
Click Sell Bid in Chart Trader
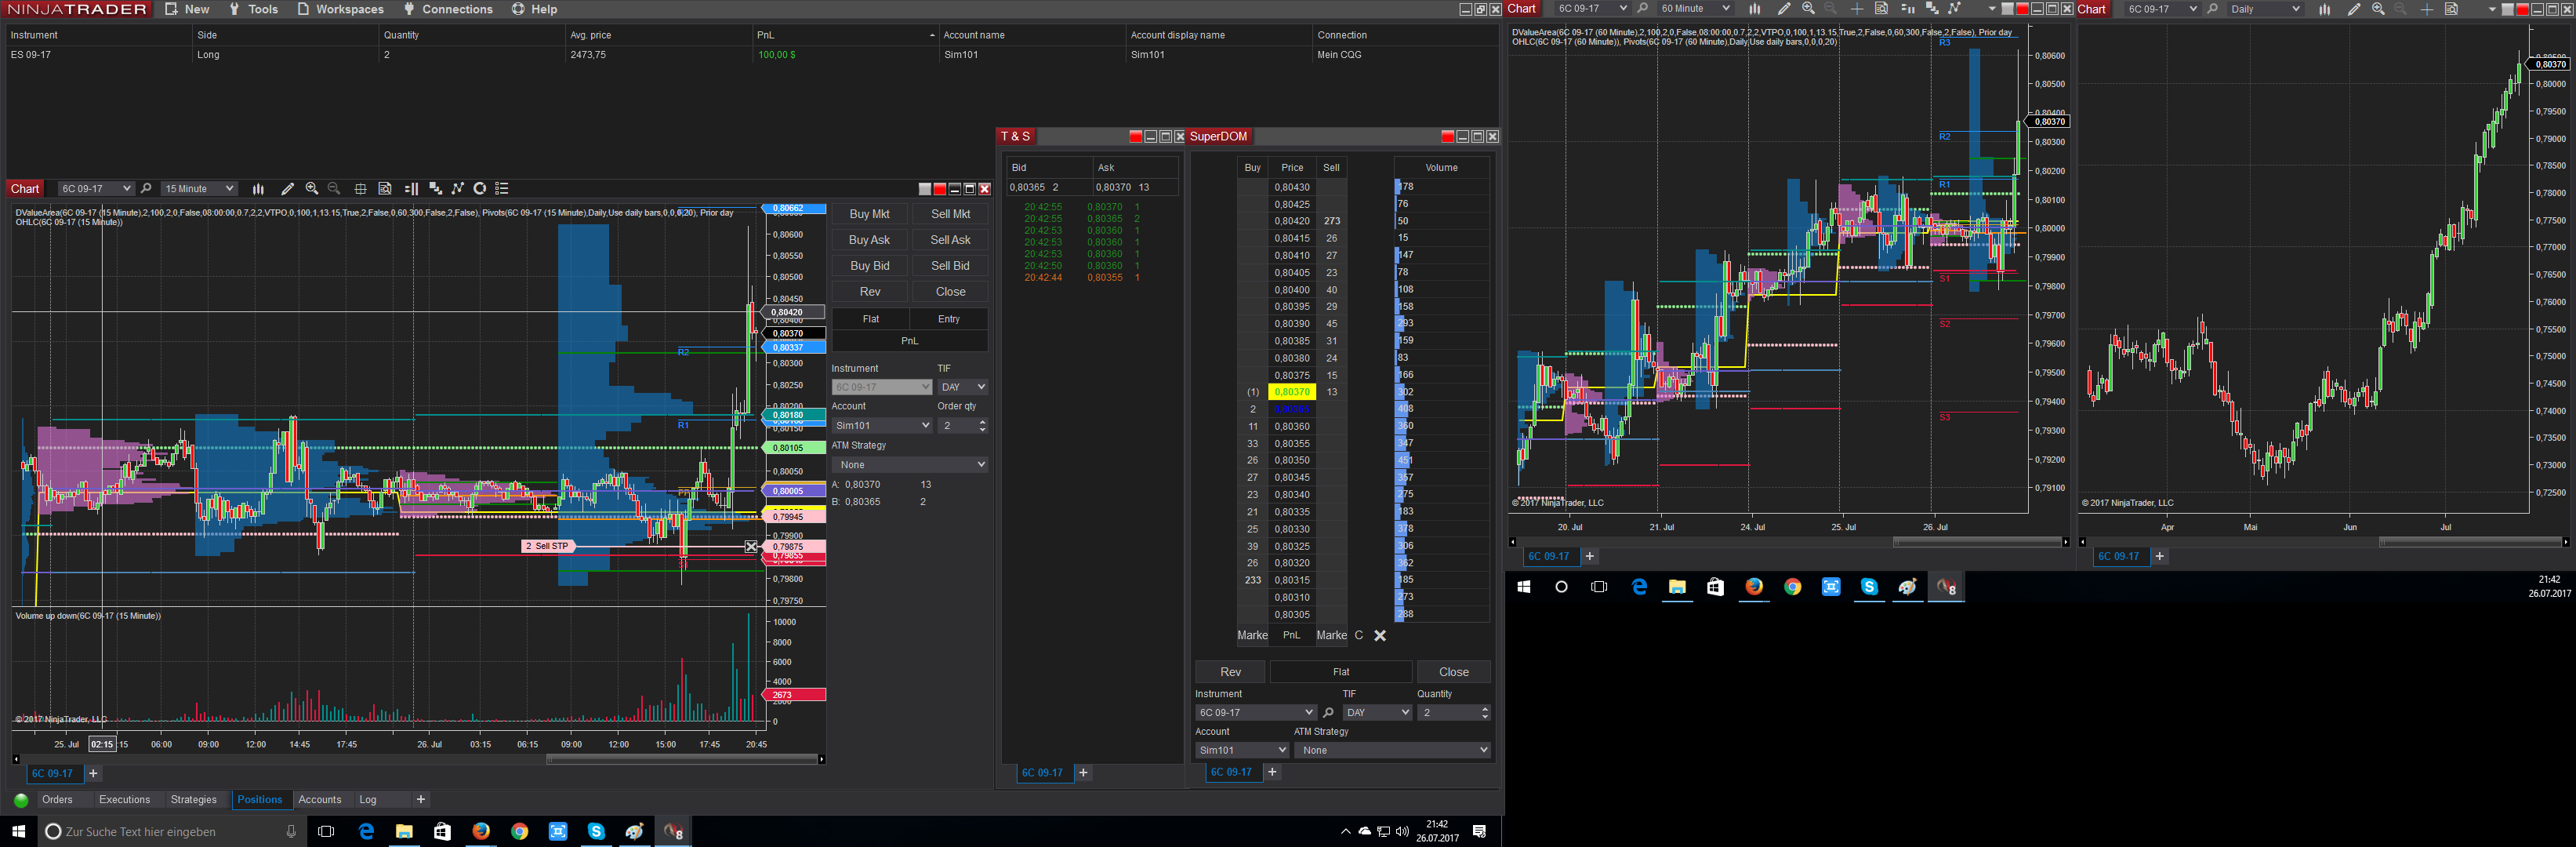pyautogui.click(x=950, y=266)
